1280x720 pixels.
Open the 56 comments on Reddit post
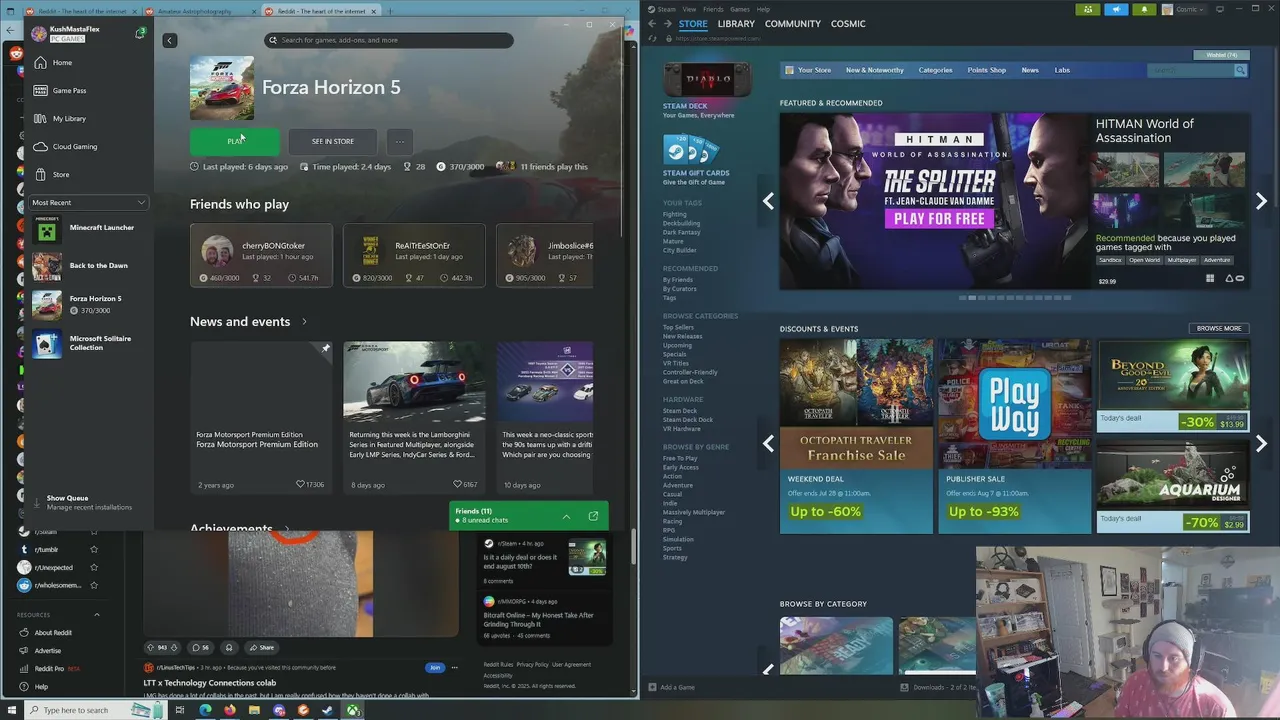pyautogui.click(x=200, y=647)
